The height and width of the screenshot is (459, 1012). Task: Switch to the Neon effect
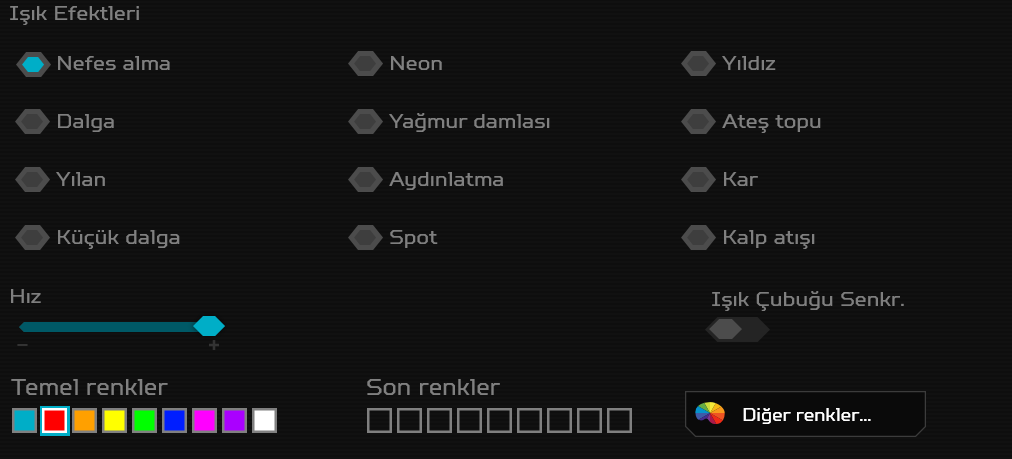(366, 64)
